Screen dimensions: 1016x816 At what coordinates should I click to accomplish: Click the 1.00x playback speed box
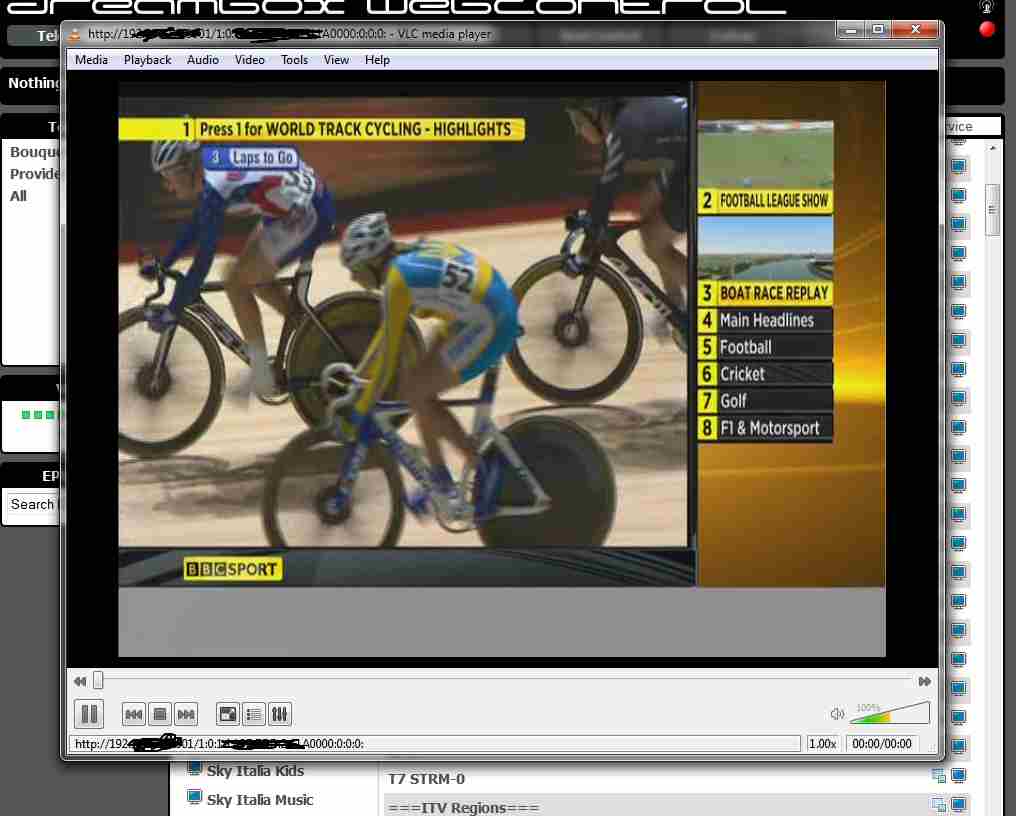pyautogui.click(x=822, y=743)
